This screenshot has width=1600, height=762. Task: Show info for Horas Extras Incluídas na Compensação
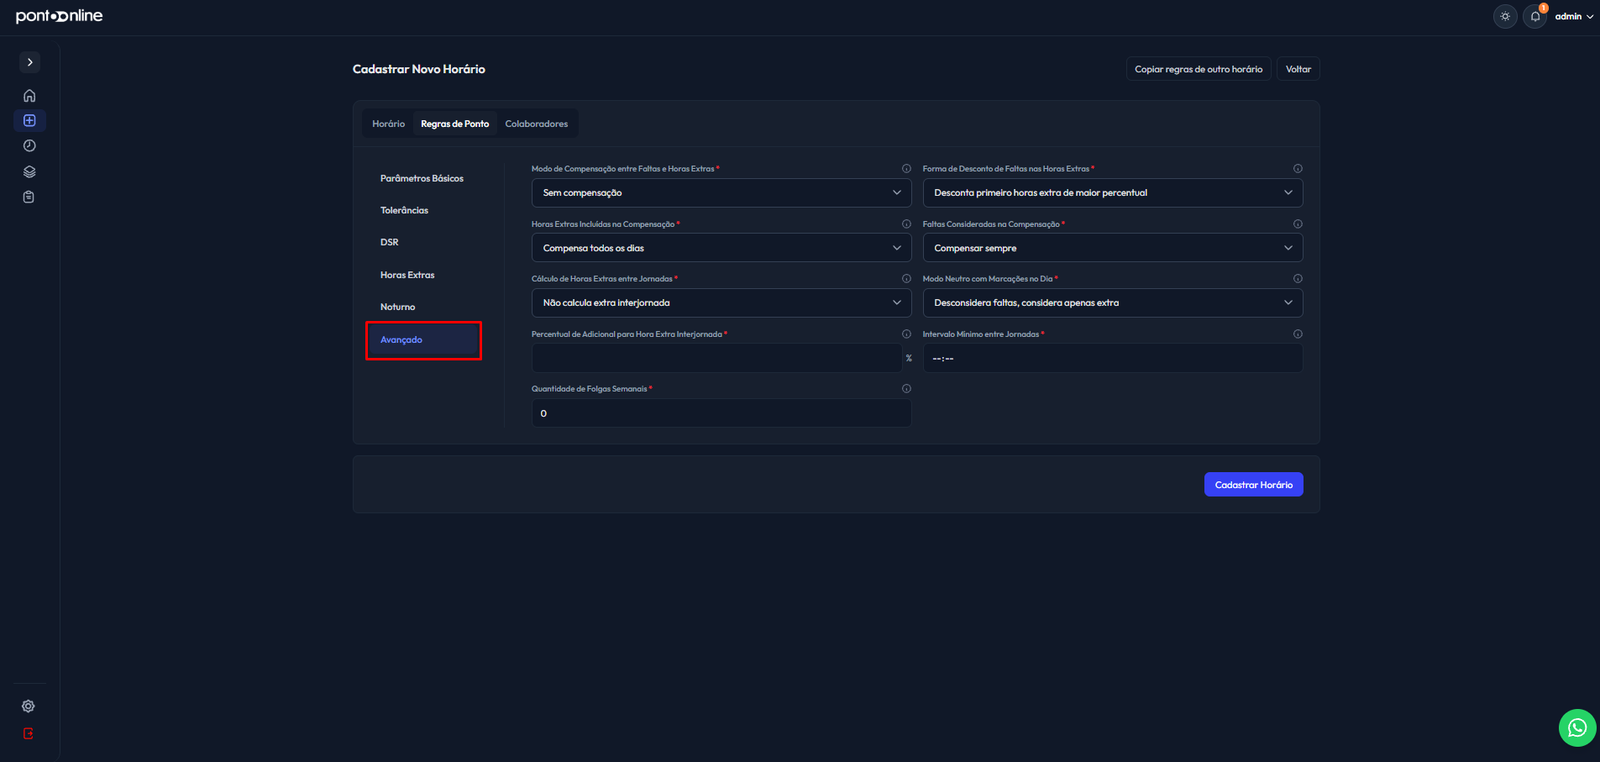point(906,224)
